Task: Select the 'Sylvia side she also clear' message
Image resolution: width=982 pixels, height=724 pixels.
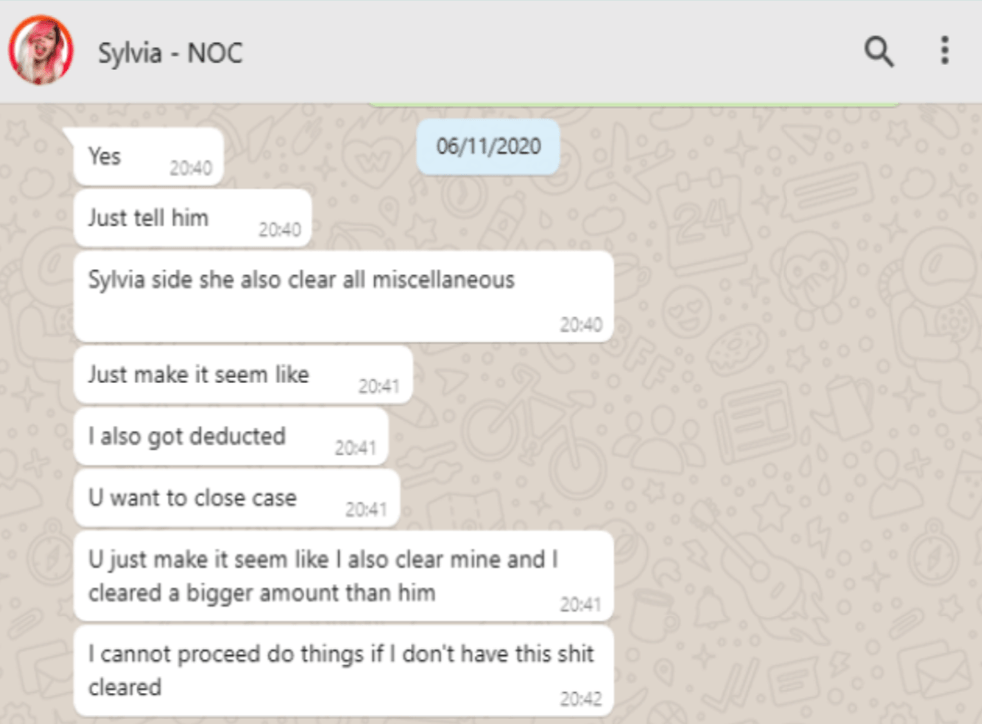Action: (343, 296)
